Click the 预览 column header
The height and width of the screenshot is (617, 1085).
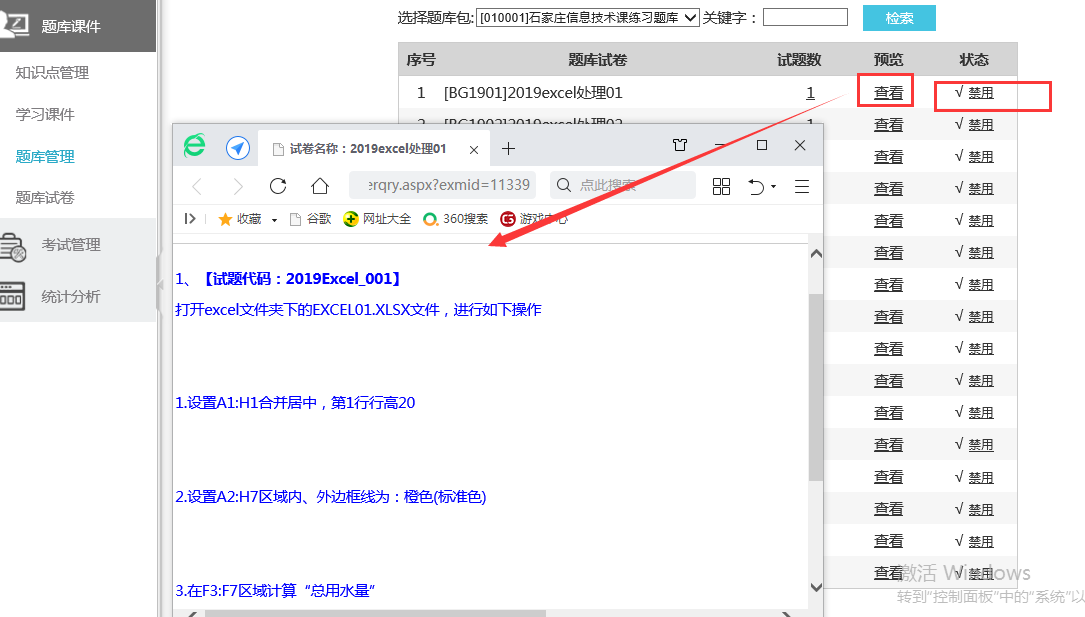coord(888,59)
